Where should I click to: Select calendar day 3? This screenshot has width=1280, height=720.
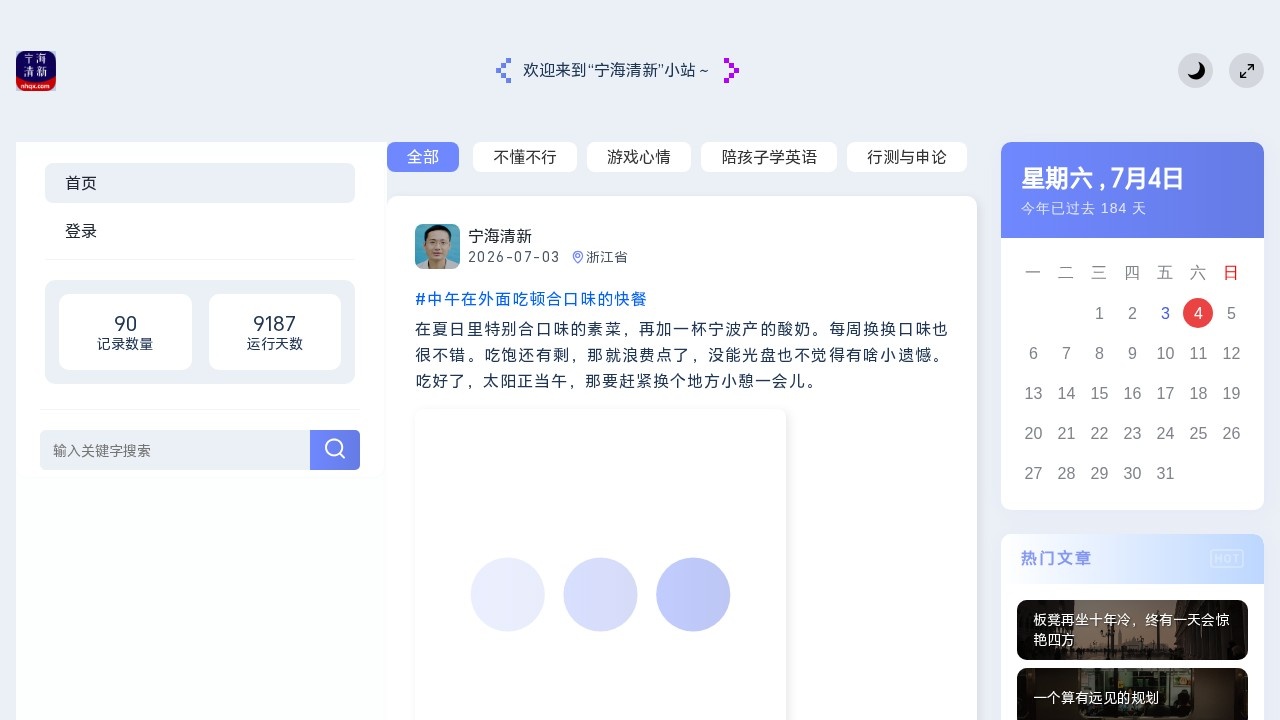tap(1165, 313)
